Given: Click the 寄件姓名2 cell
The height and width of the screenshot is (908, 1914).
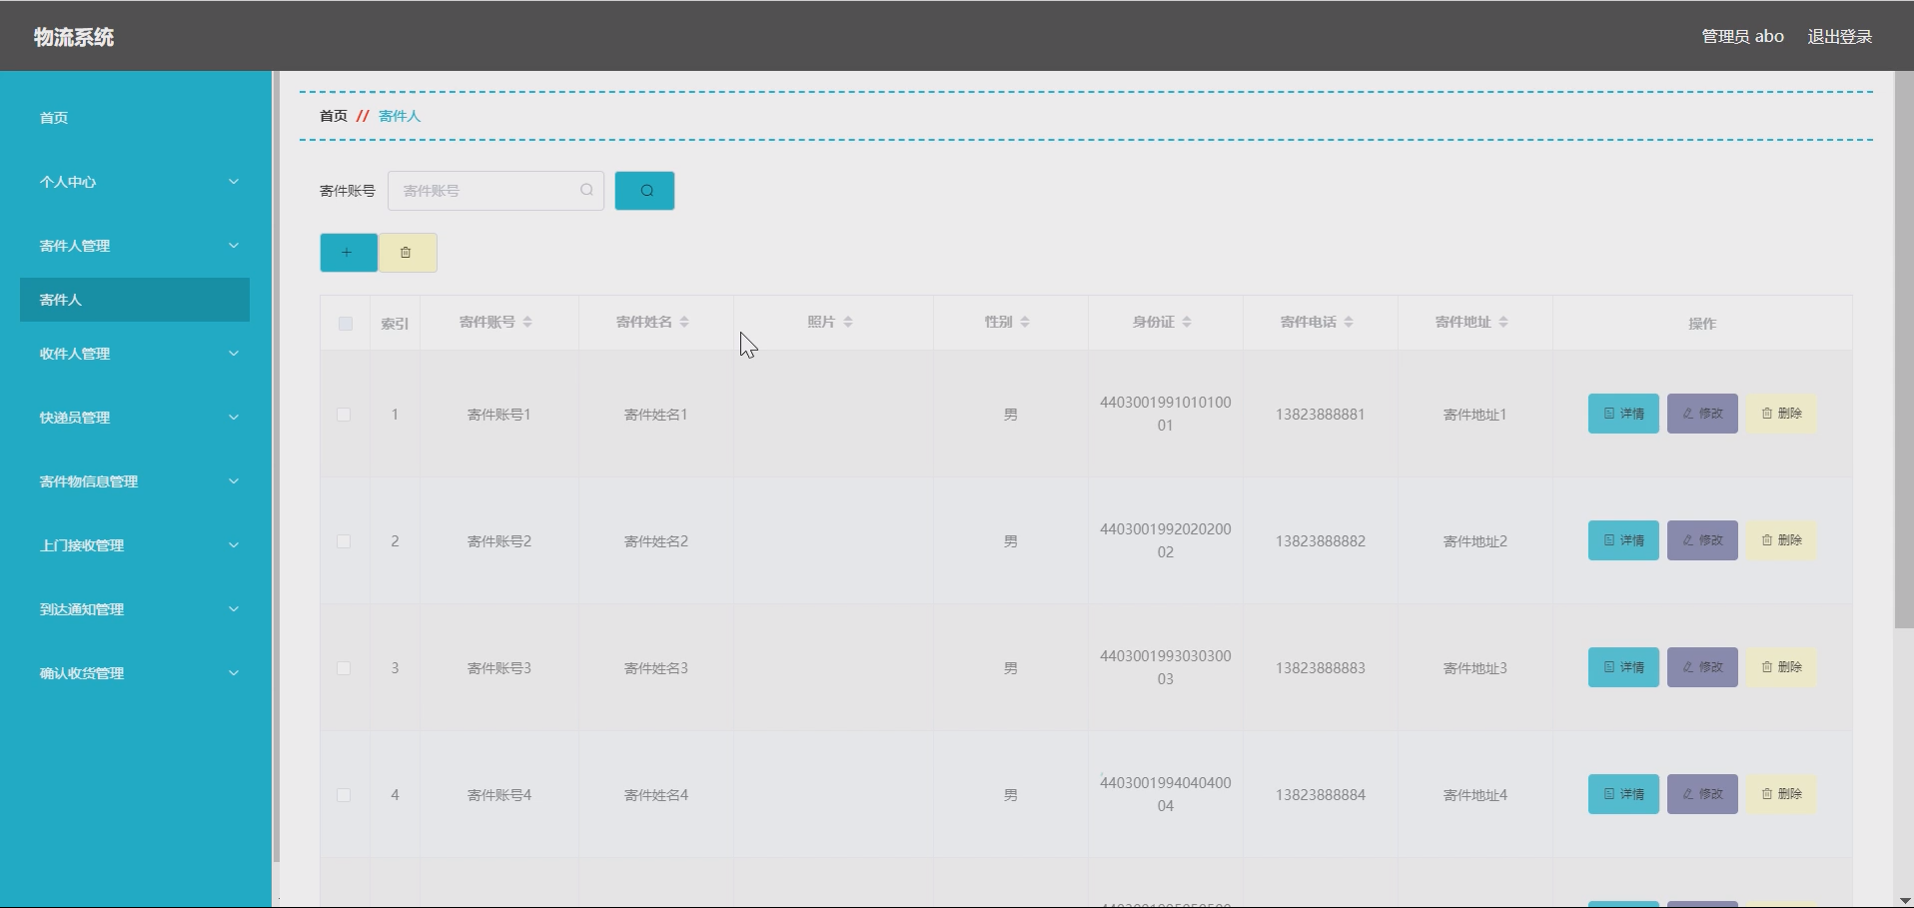Looking at the screenshot, I should pos(656,541).
